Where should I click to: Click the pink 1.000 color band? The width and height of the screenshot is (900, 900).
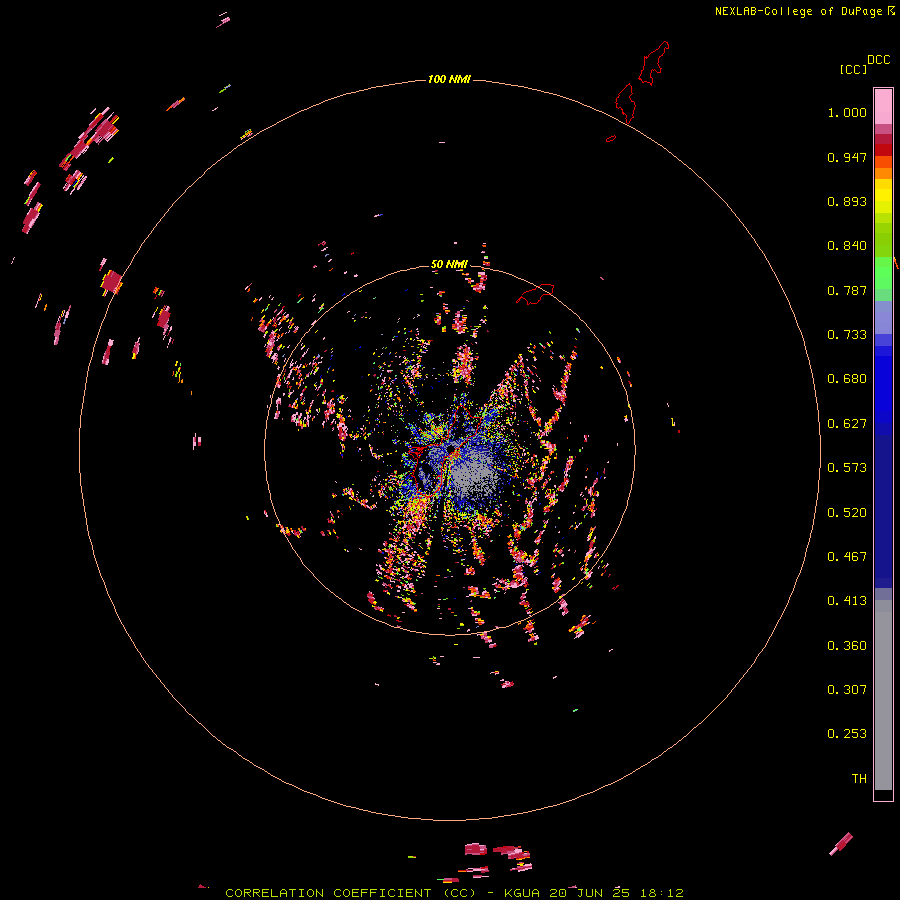point(883,107)
